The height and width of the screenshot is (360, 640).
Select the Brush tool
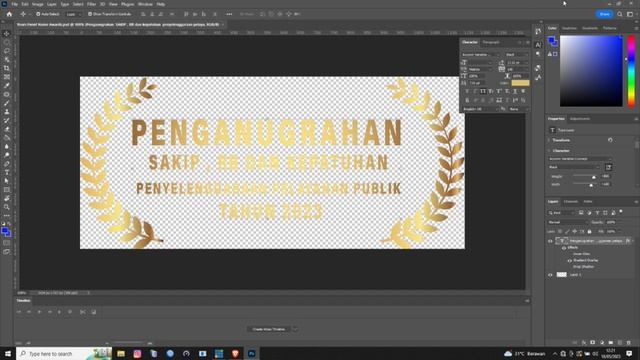(7, 103)
